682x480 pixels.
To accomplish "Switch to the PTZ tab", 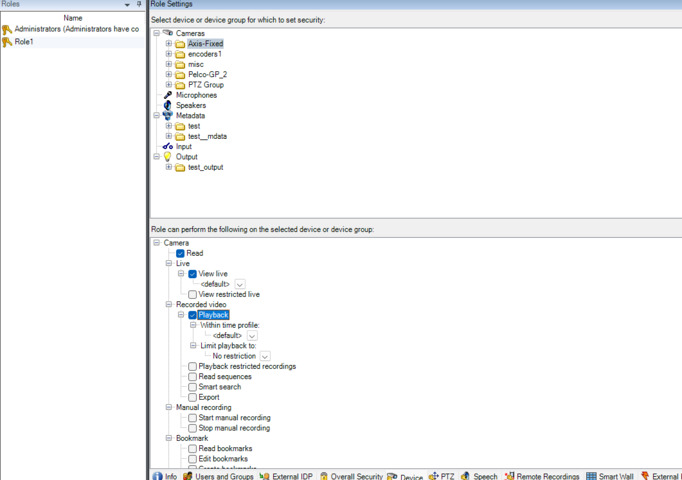I will pyautogui.click(x=441, y=476).
